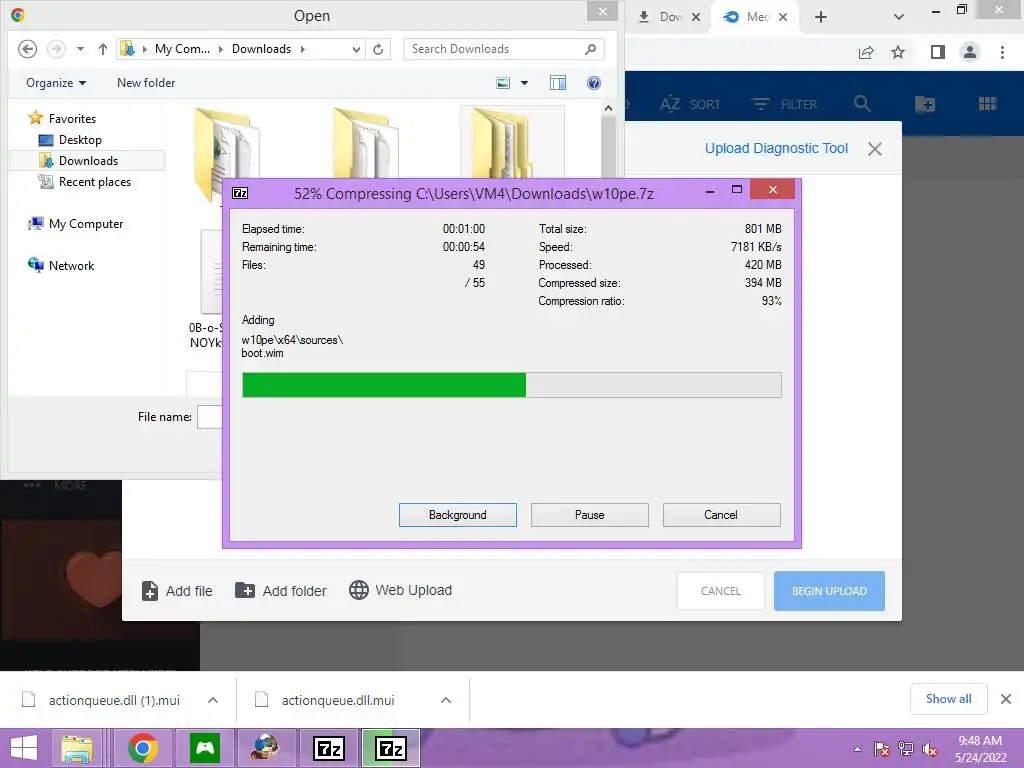This screenshot has width=1024, height=768.
Task: Open recent locations dropdown arrow
Action: 80,49
